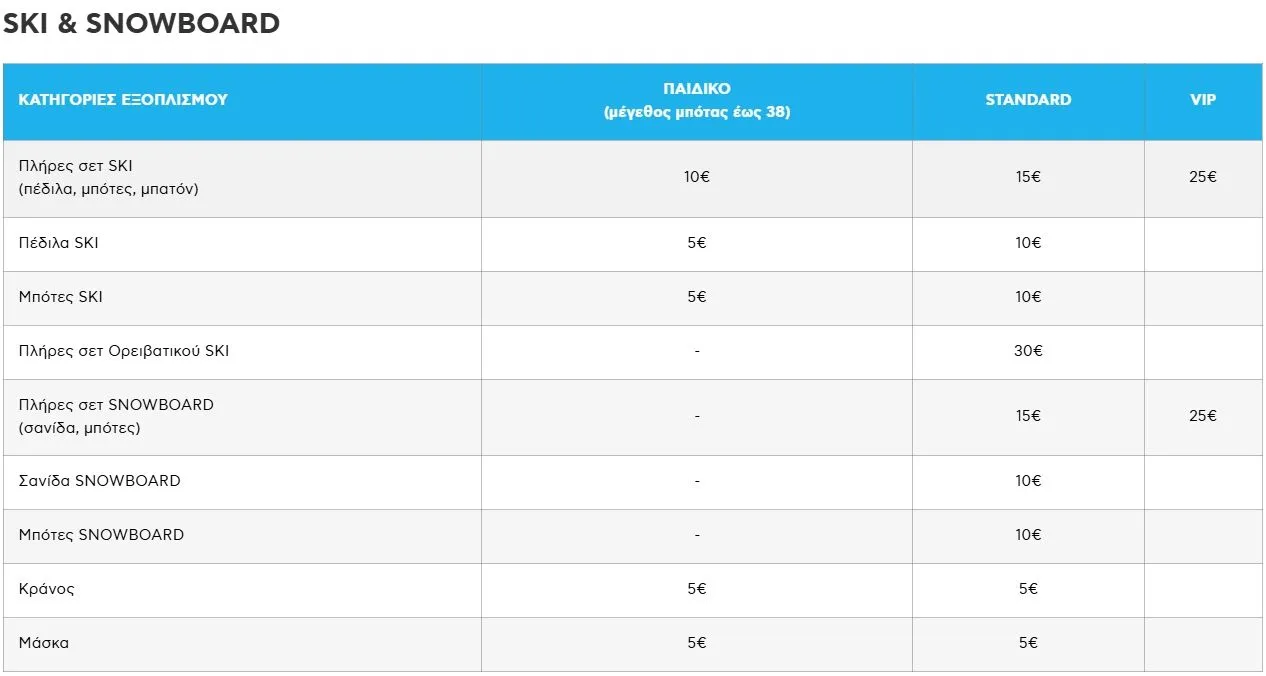Click the 25€ VIP price for SNOWBOARD set

point(1203,416)
